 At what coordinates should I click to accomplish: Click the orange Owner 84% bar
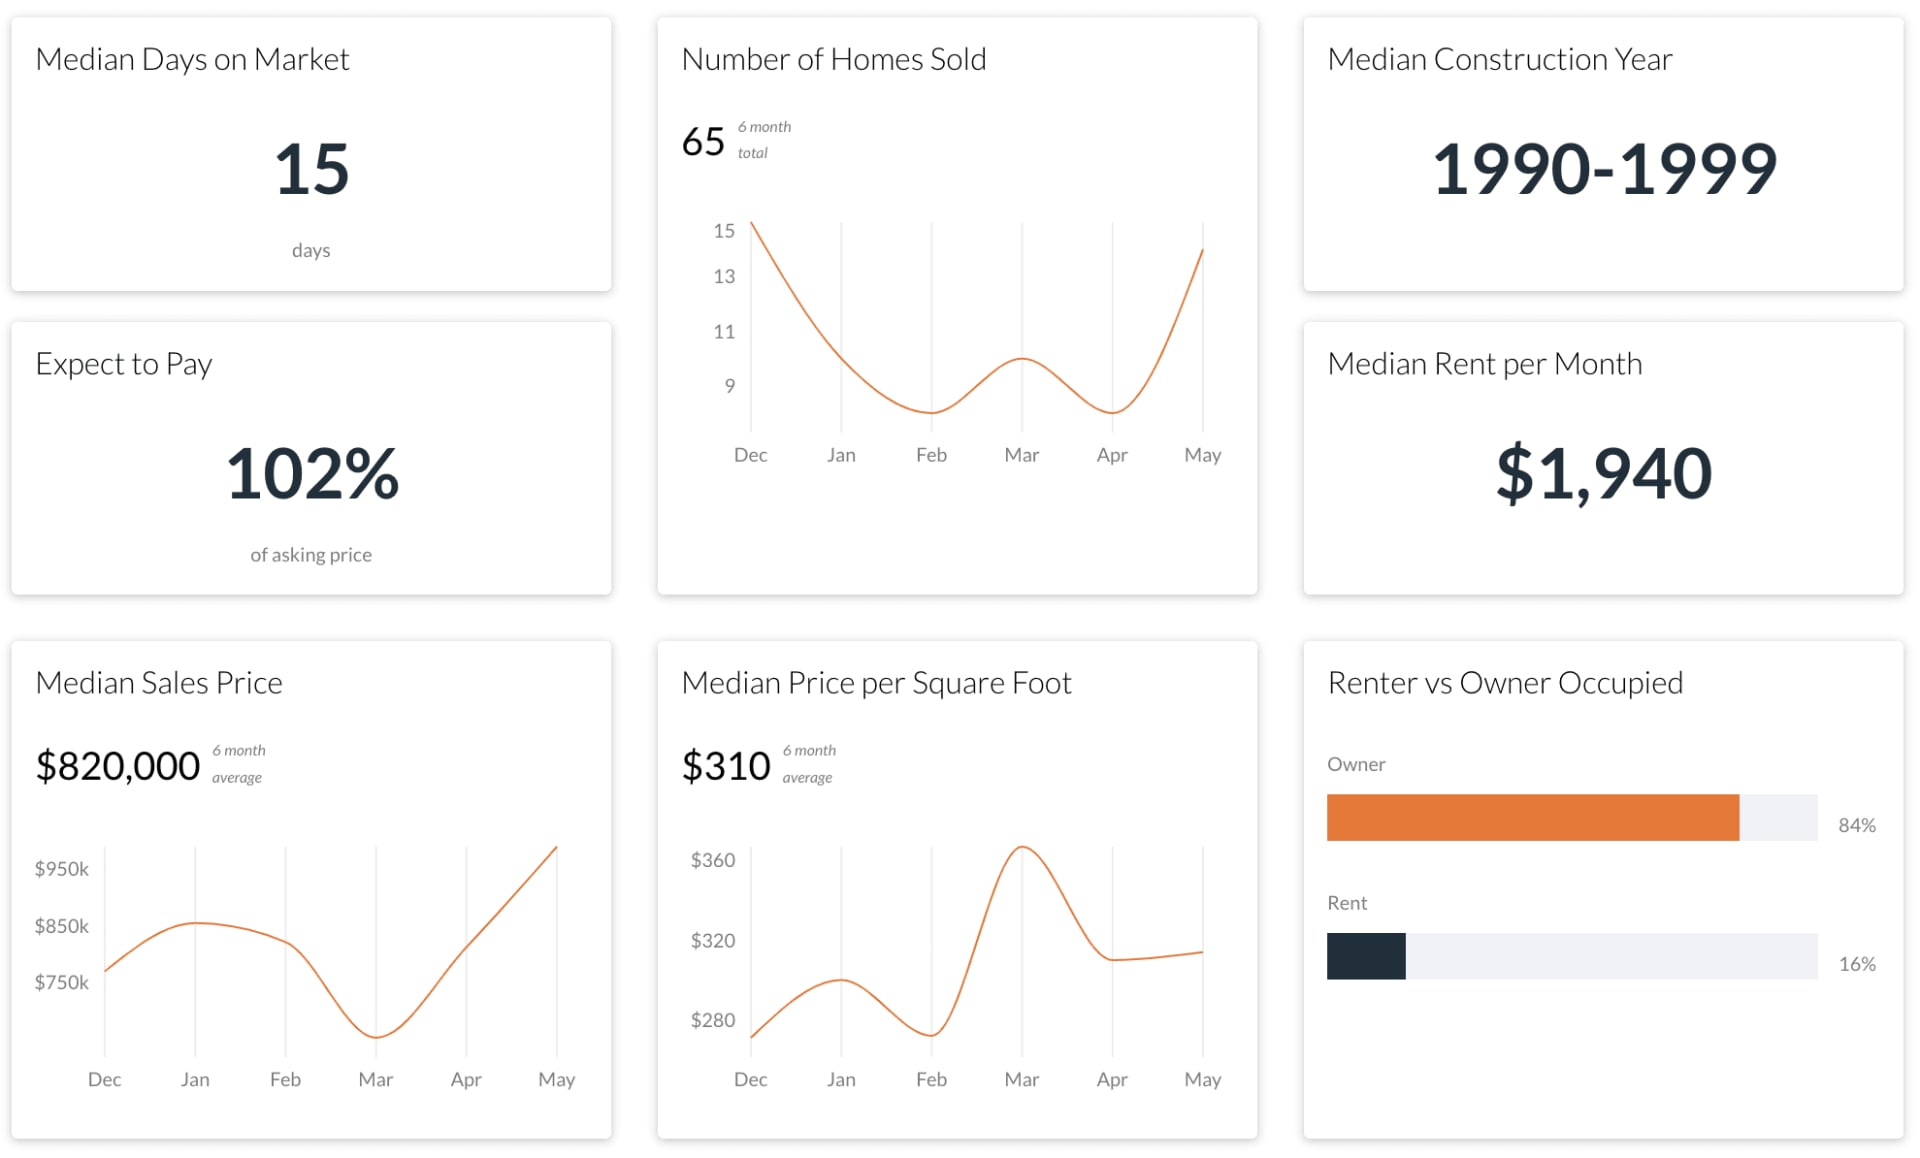point(1532,817)
